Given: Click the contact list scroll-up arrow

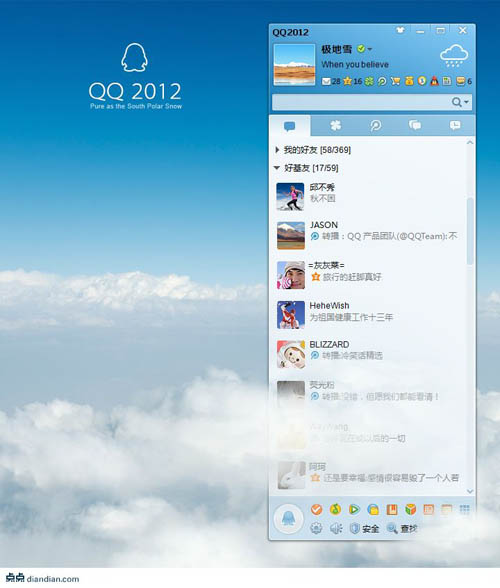Looking at the screenshot, I should [x=470, y=142].
